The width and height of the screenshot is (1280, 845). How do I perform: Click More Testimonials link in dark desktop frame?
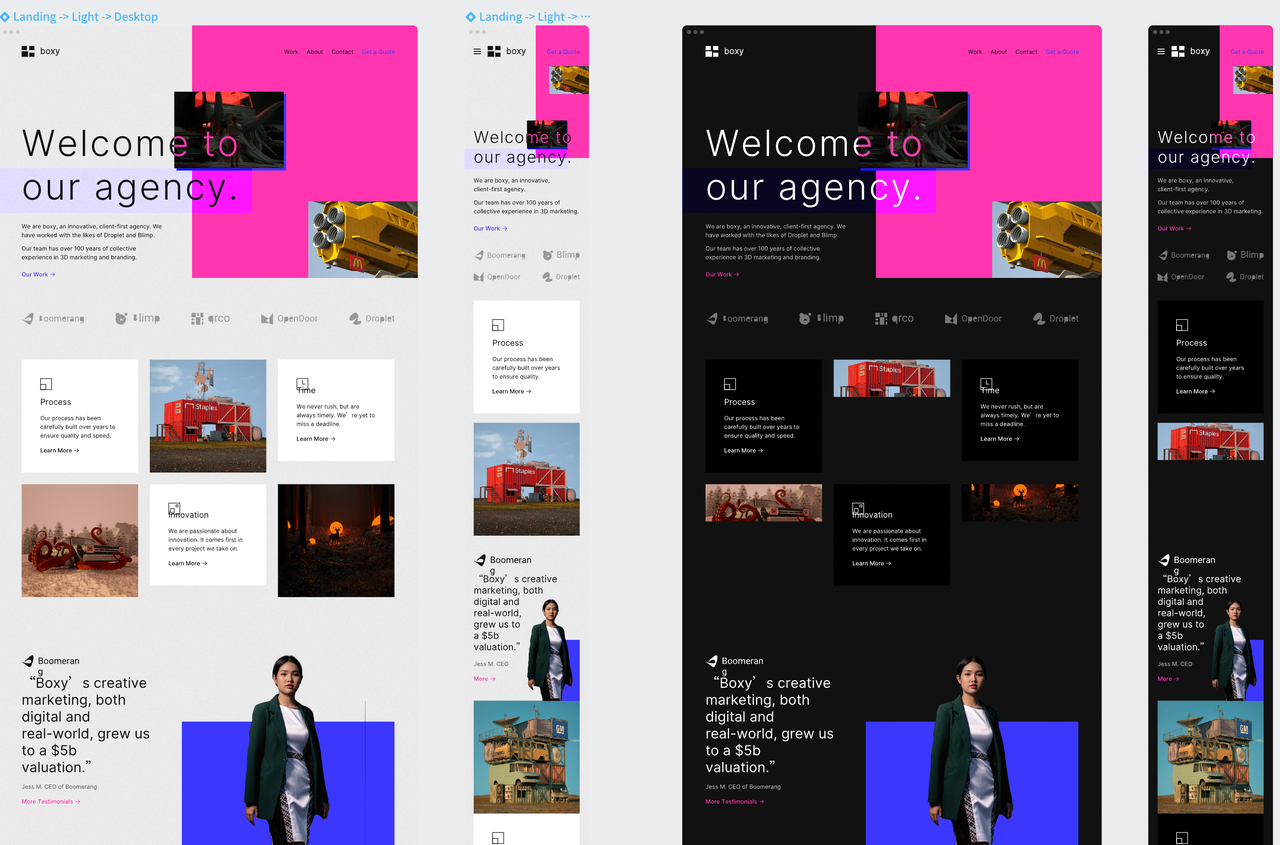coord(735,801)
